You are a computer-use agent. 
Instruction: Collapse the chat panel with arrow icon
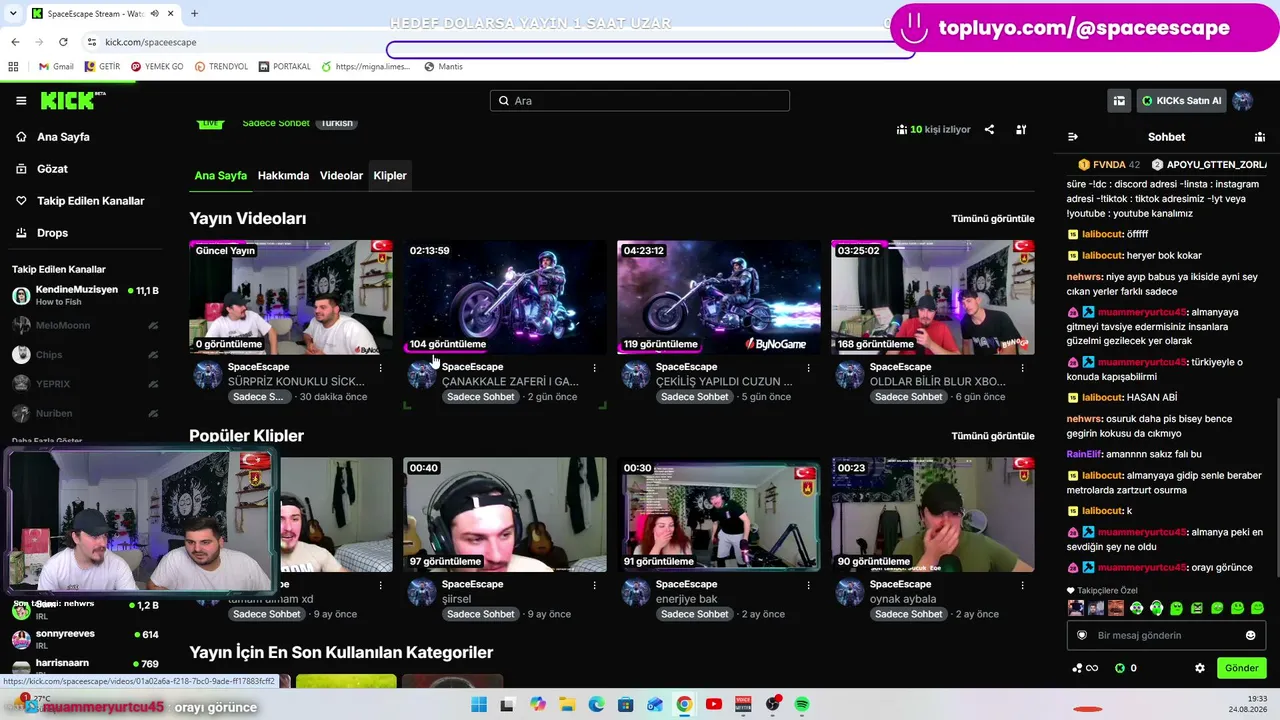point(1073,137)
